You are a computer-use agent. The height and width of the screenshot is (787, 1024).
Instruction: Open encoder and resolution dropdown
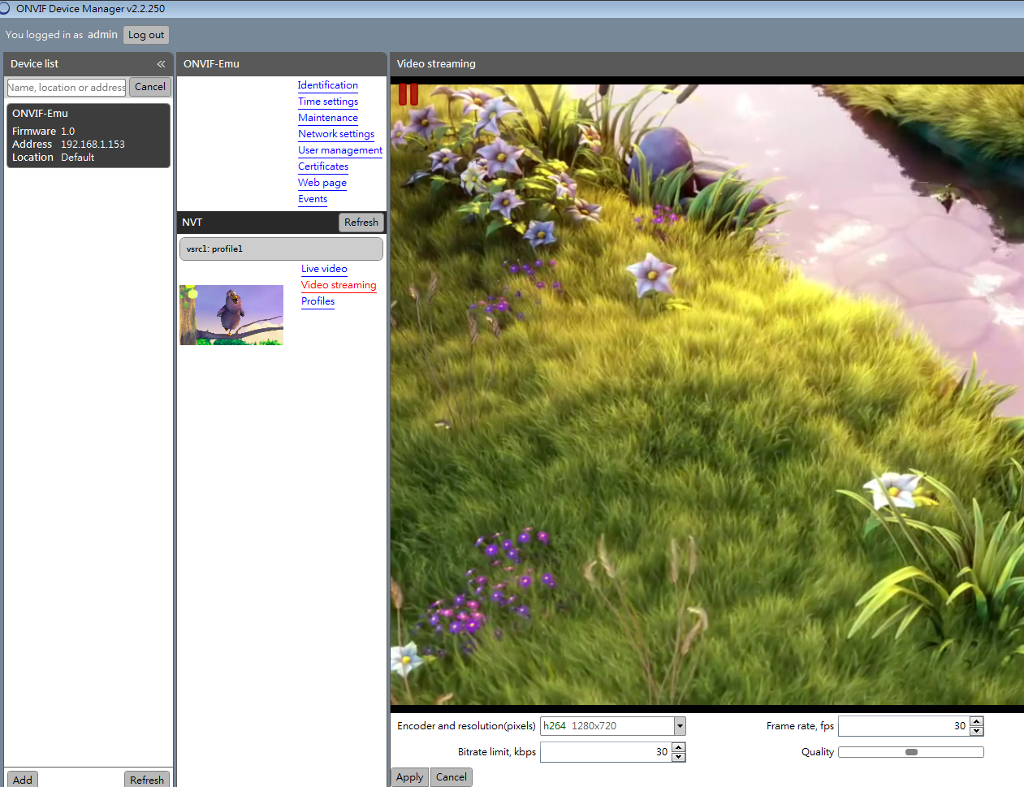point(679,726)
